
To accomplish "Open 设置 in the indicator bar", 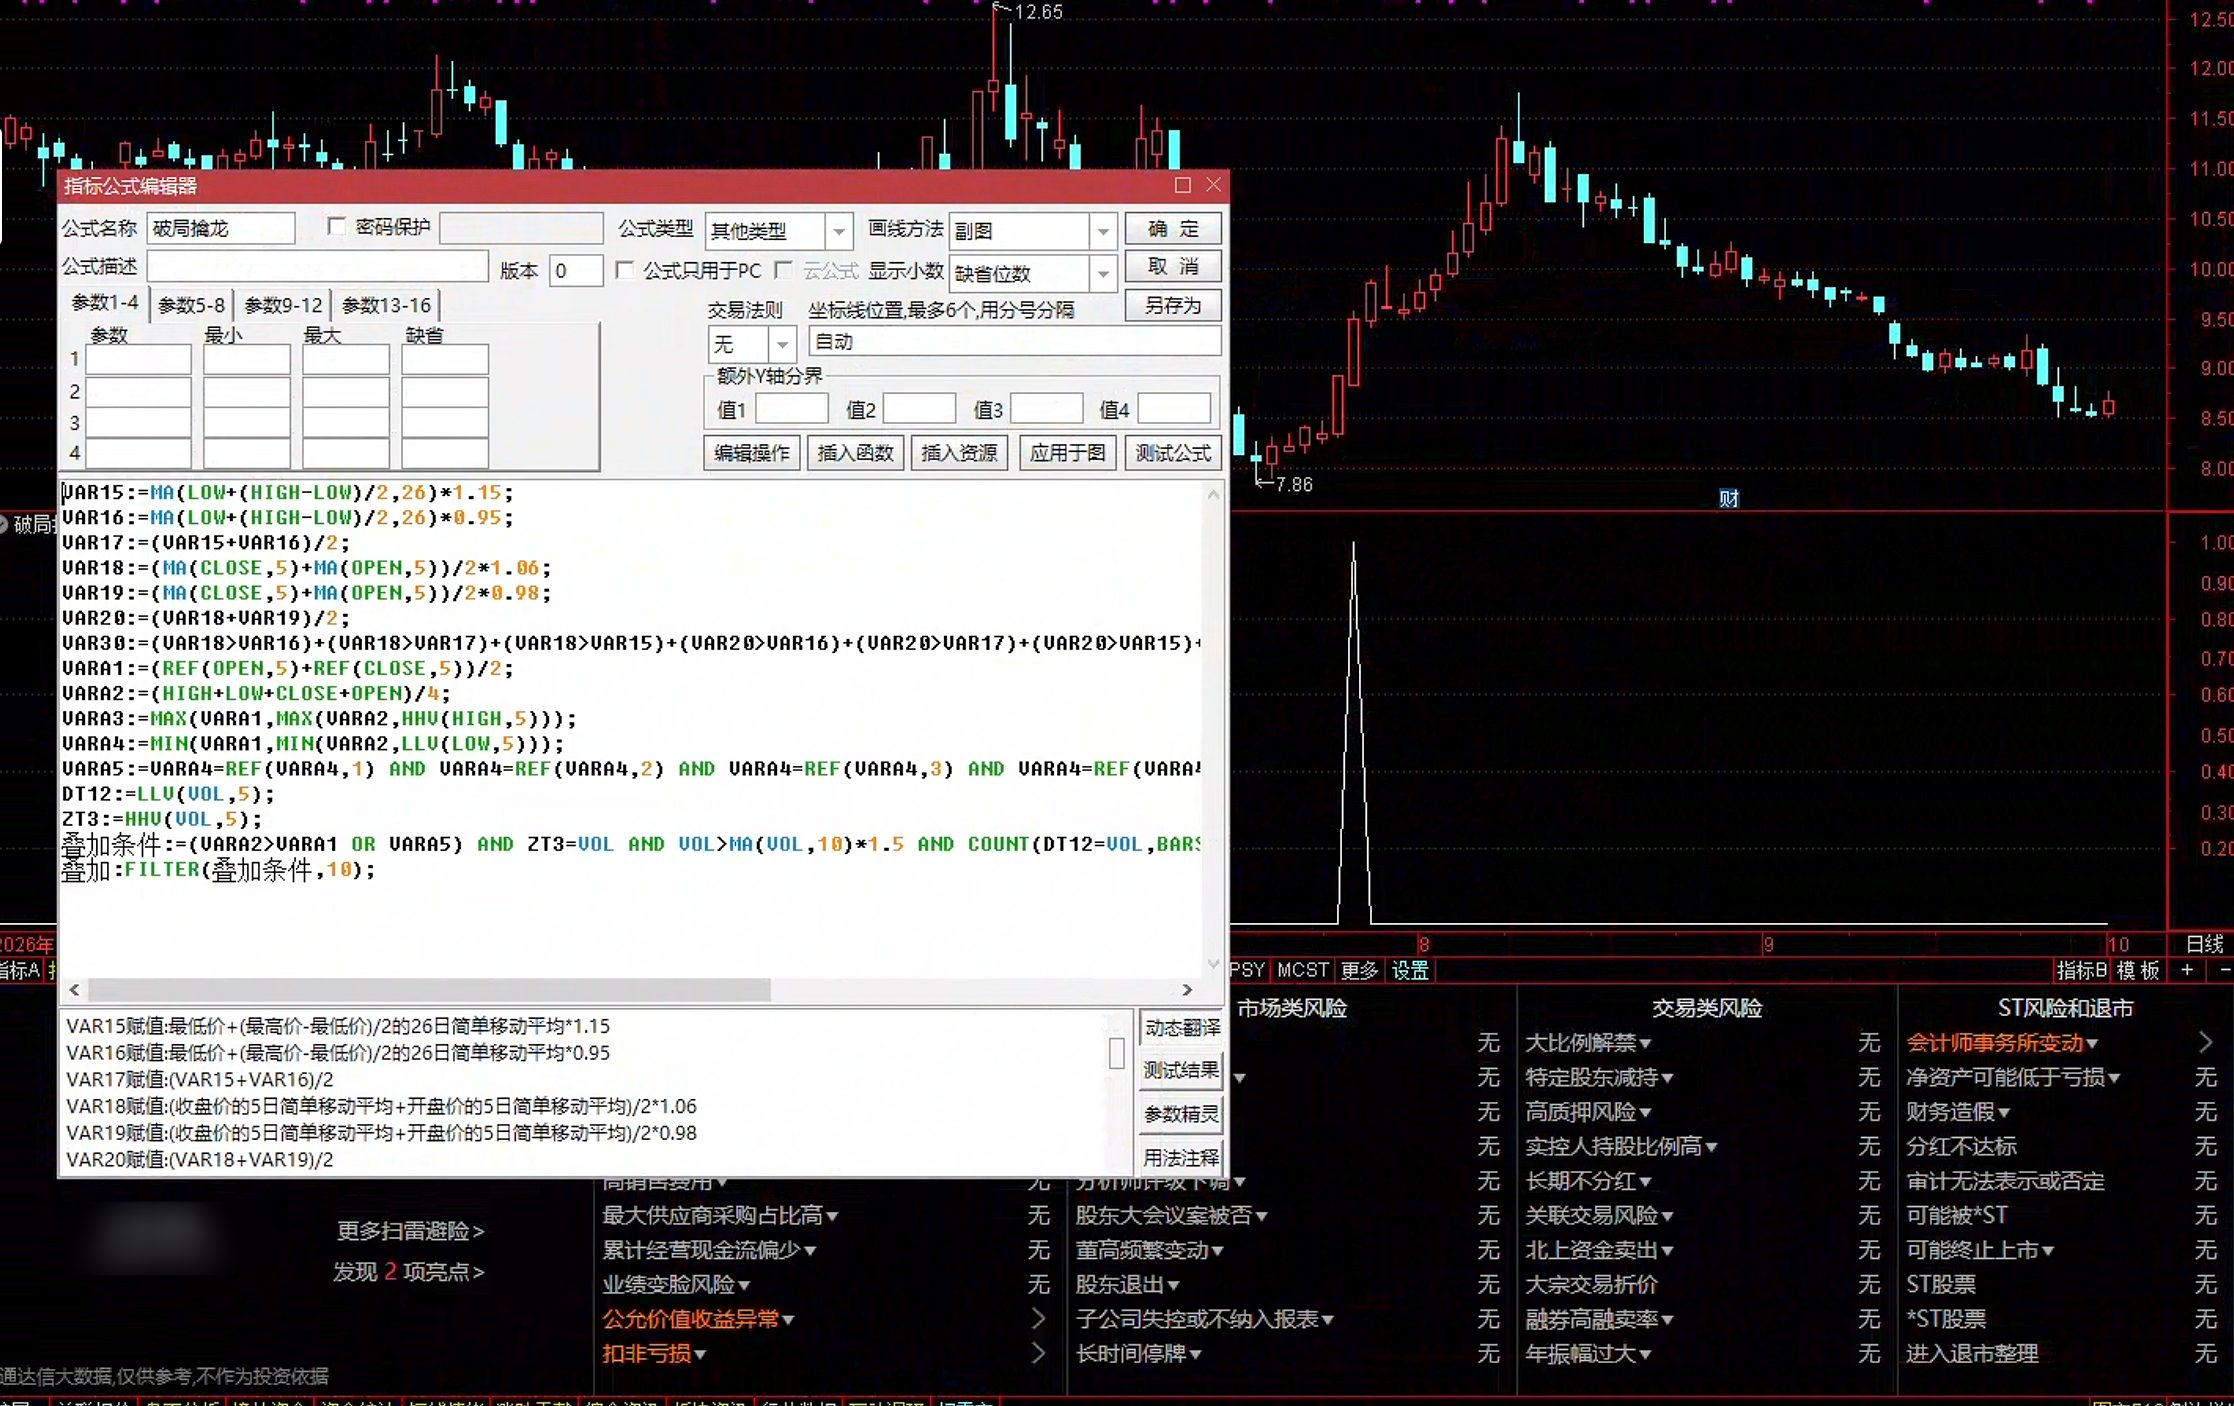I will (1410, 970).
